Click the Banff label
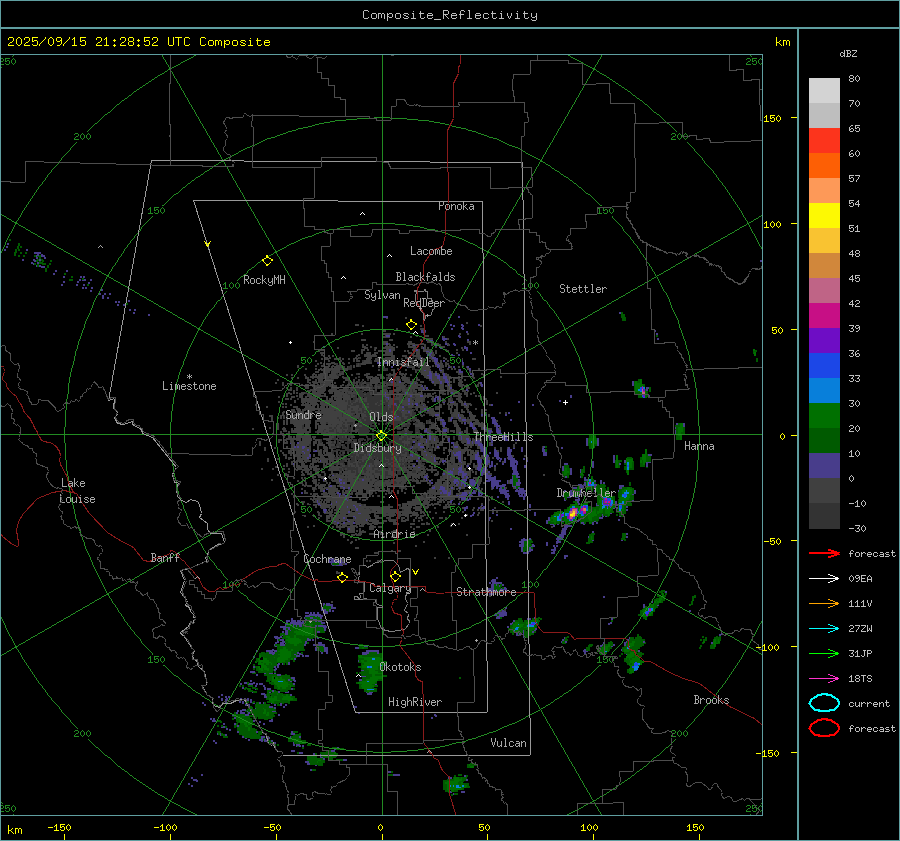900x841 pixels. click(x=165, y=557)
